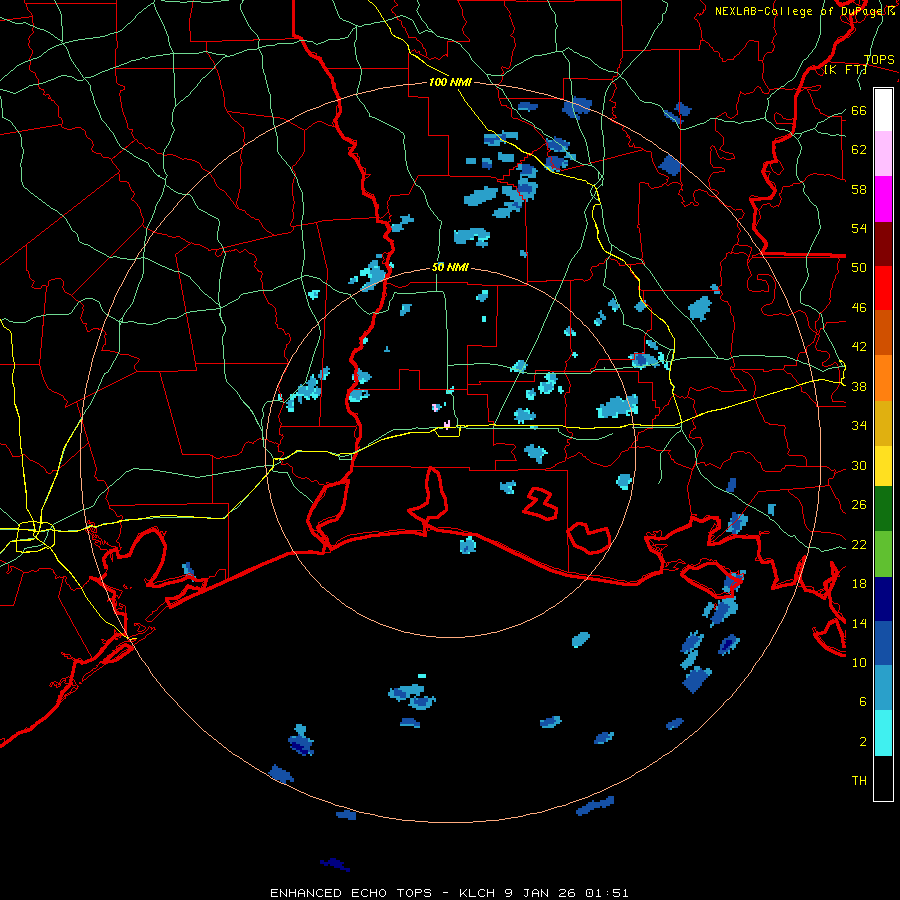The width and height of the screenshot is (900, 900).
Task: Click the "2" legend value
Action: (862, 741)
